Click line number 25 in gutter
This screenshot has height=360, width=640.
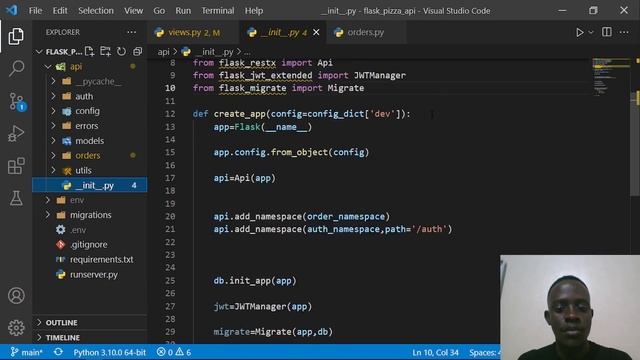pyautogui.click(x=170, y=281)
